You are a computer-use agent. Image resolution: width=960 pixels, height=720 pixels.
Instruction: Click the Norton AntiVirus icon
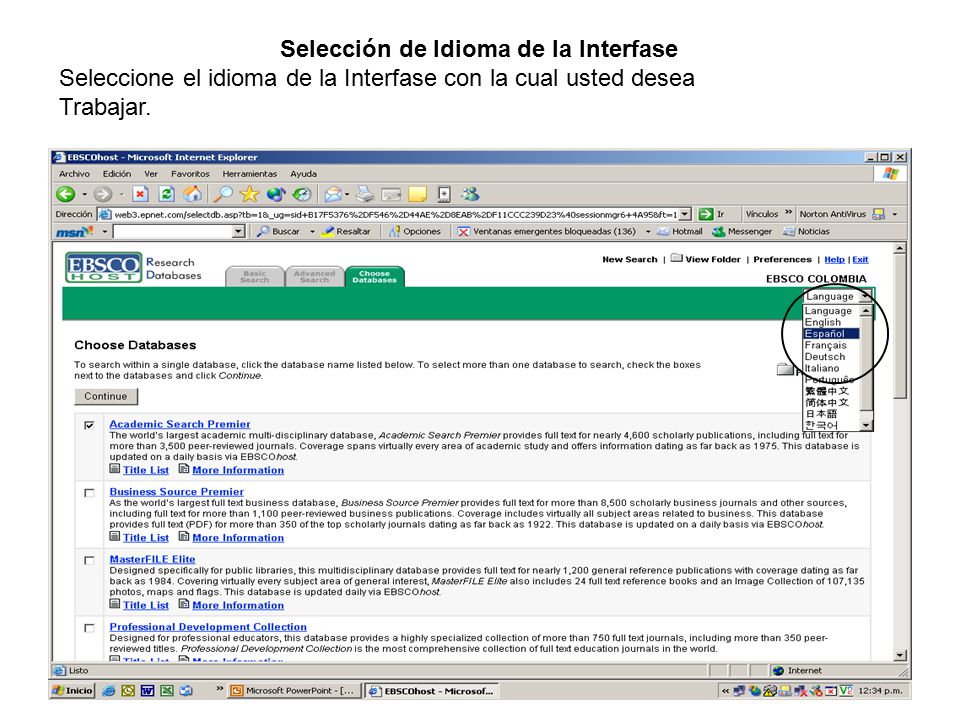pyautogui.click(x=879, y=214)
